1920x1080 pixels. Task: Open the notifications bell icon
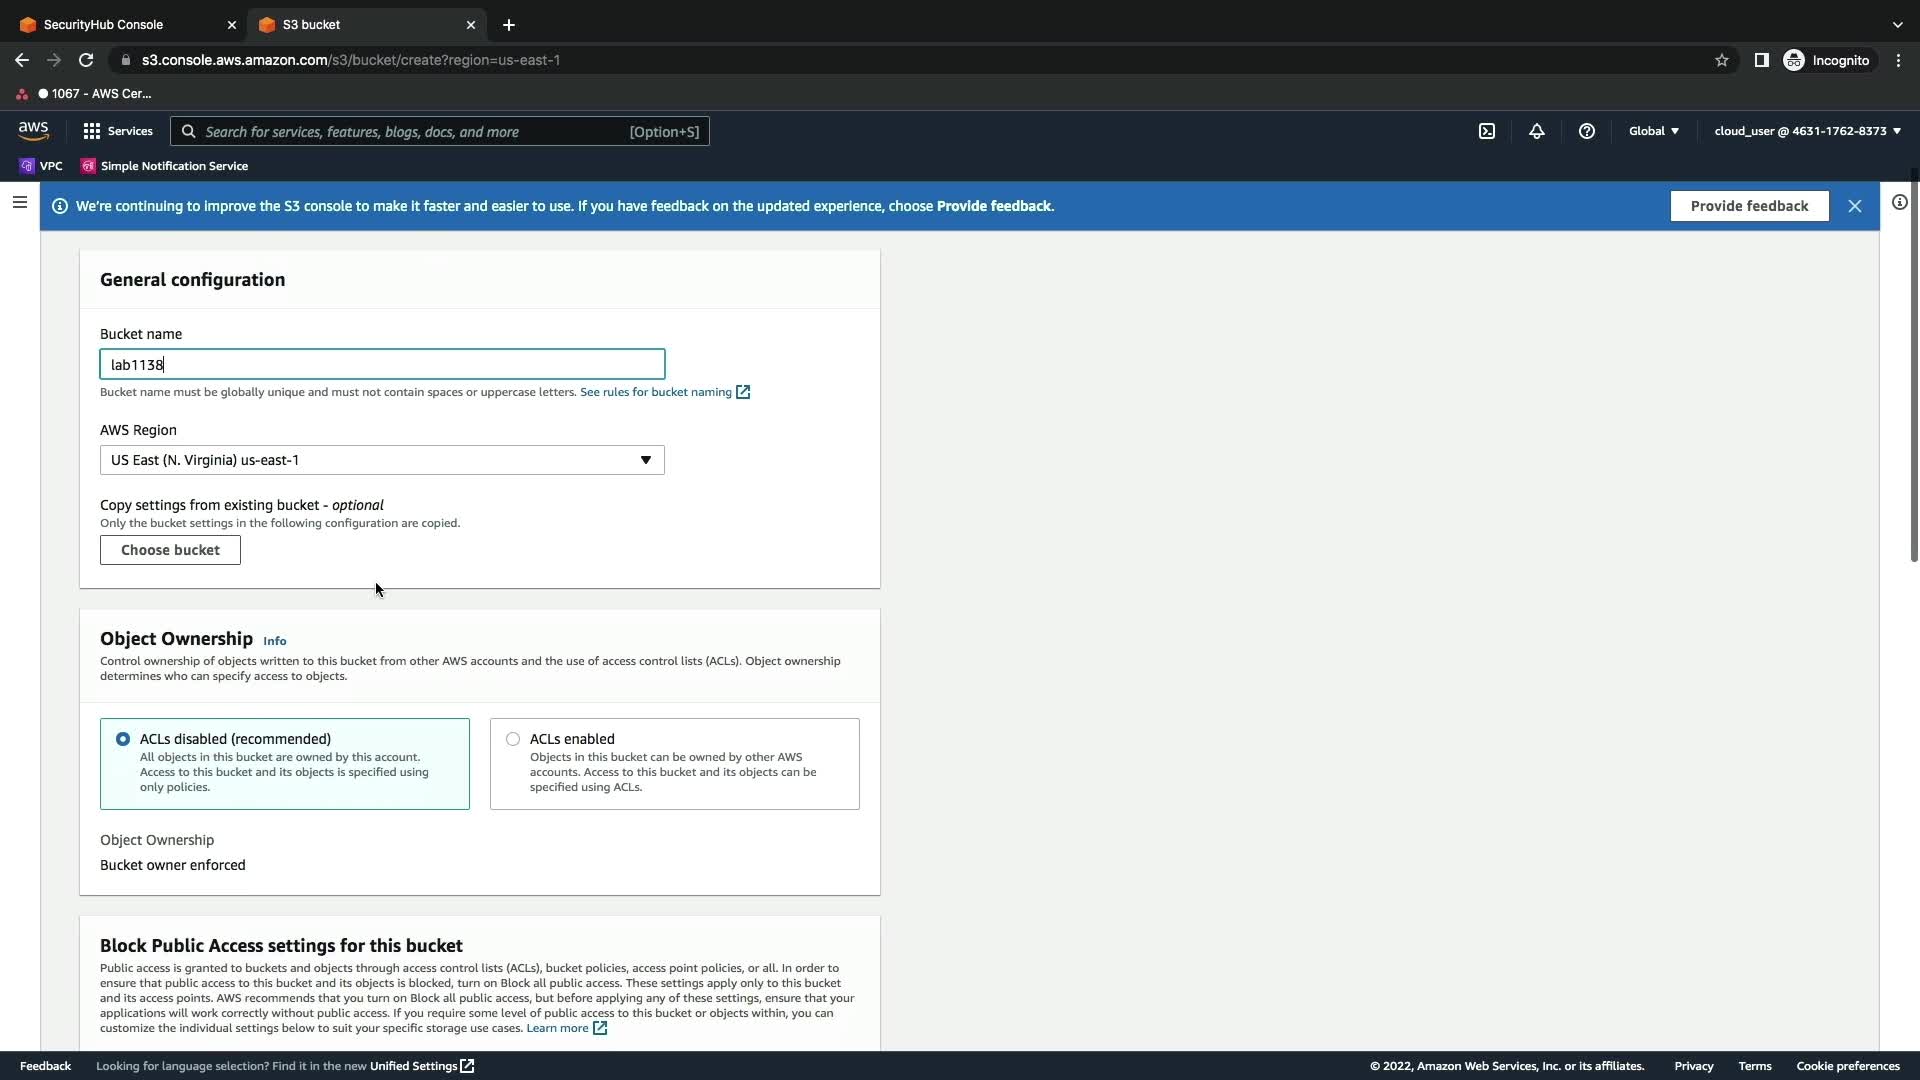[x=1537, y=131]
